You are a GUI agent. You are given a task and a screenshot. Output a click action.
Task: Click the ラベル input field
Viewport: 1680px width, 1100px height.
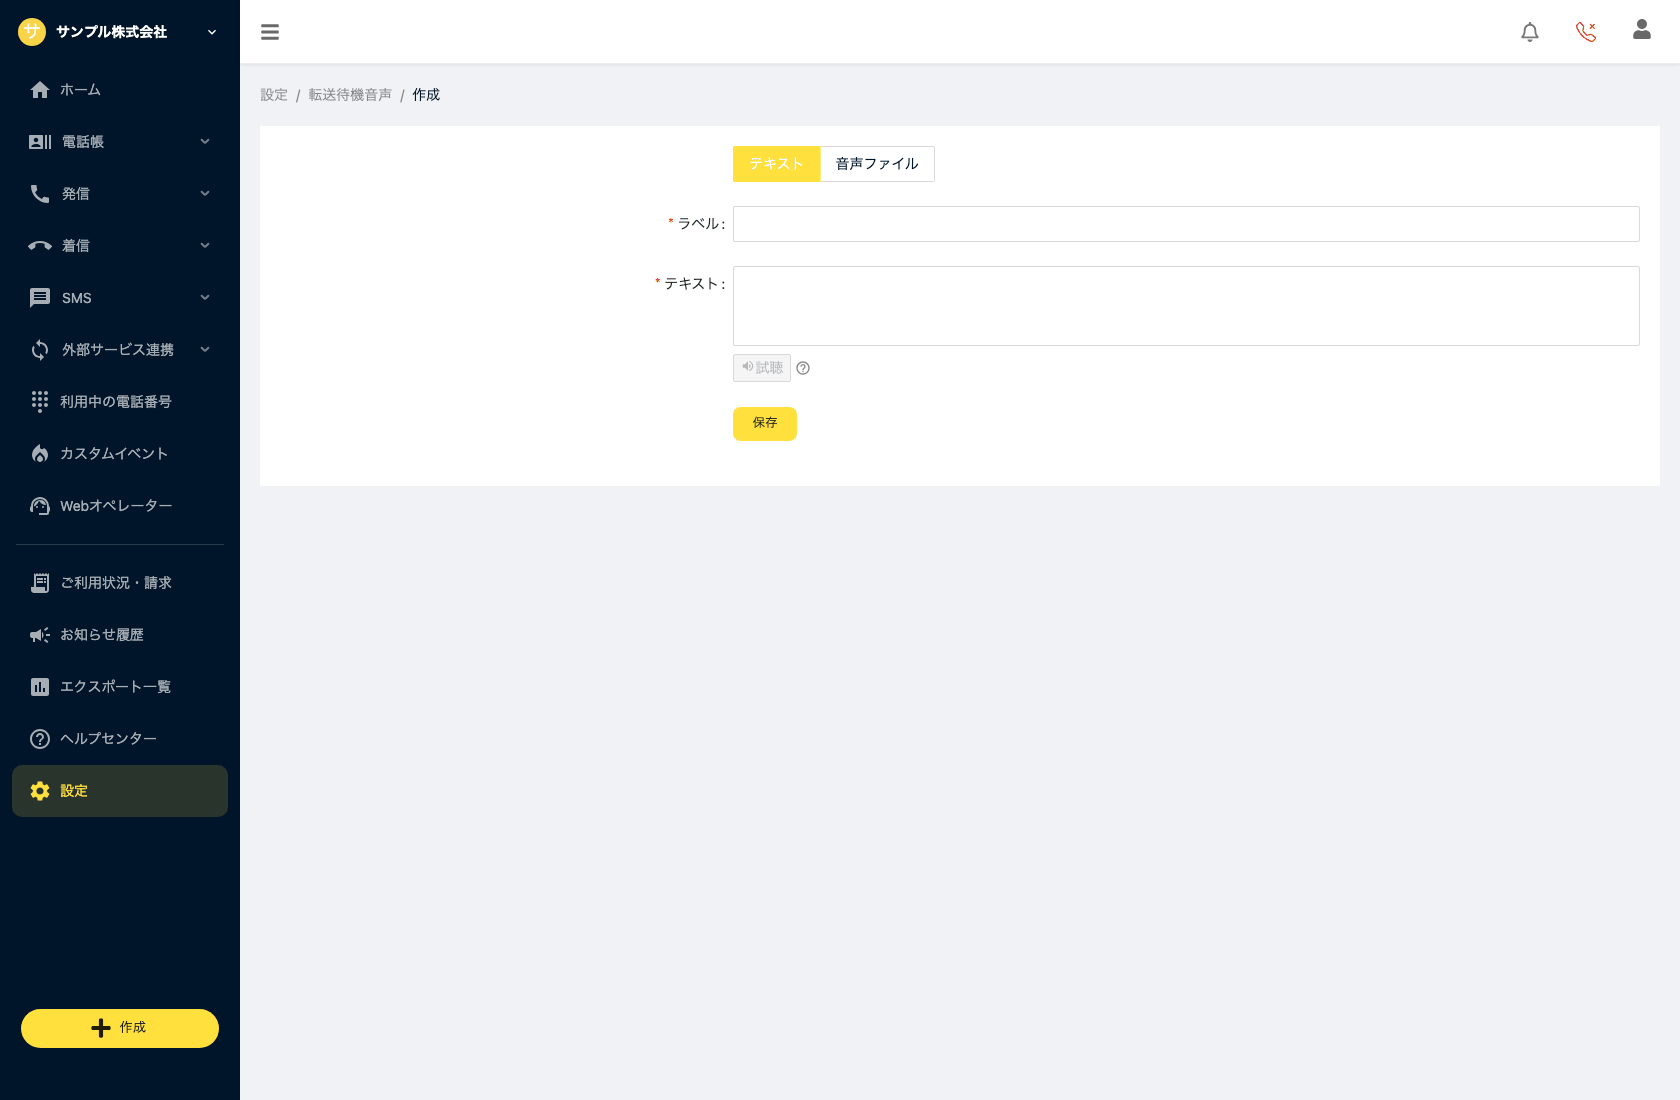pos(1186,224)
